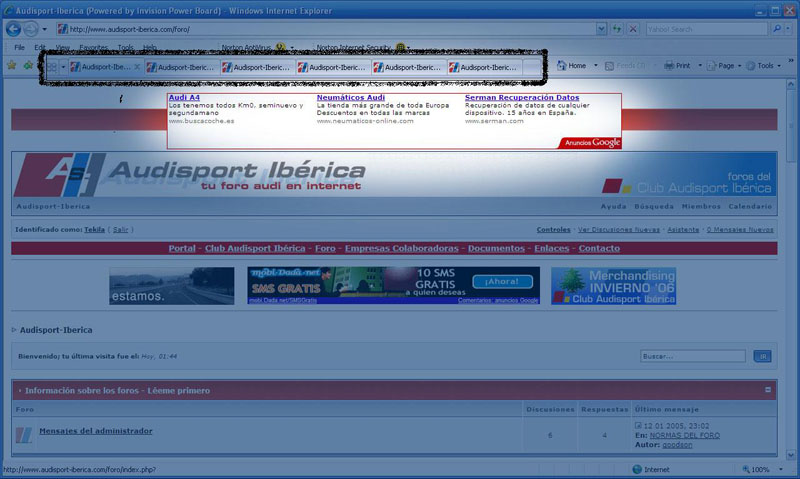Click the Stop loading X icon
Image resolution: width=800 pixels, height=479 pixels.
point(633,29)
